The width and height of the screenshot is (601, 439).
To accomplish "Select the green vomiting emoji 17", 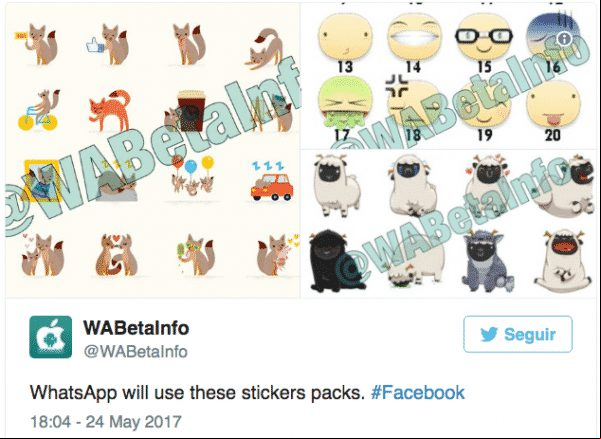I will (346, 103).
